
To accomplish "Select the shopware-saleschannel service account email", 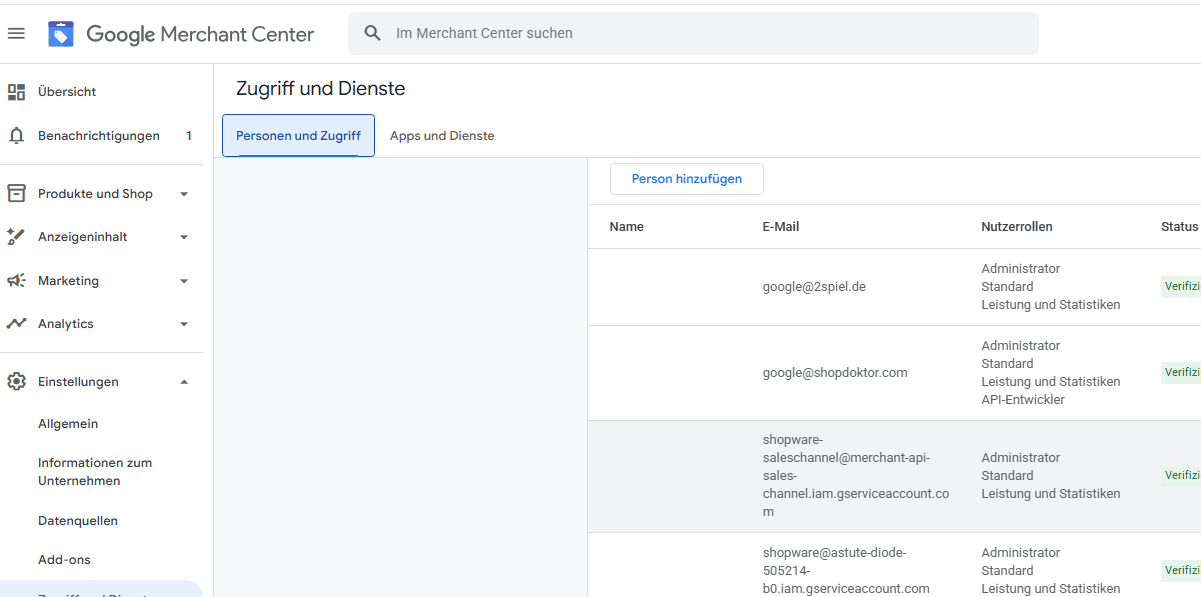I will coord(856,476).
